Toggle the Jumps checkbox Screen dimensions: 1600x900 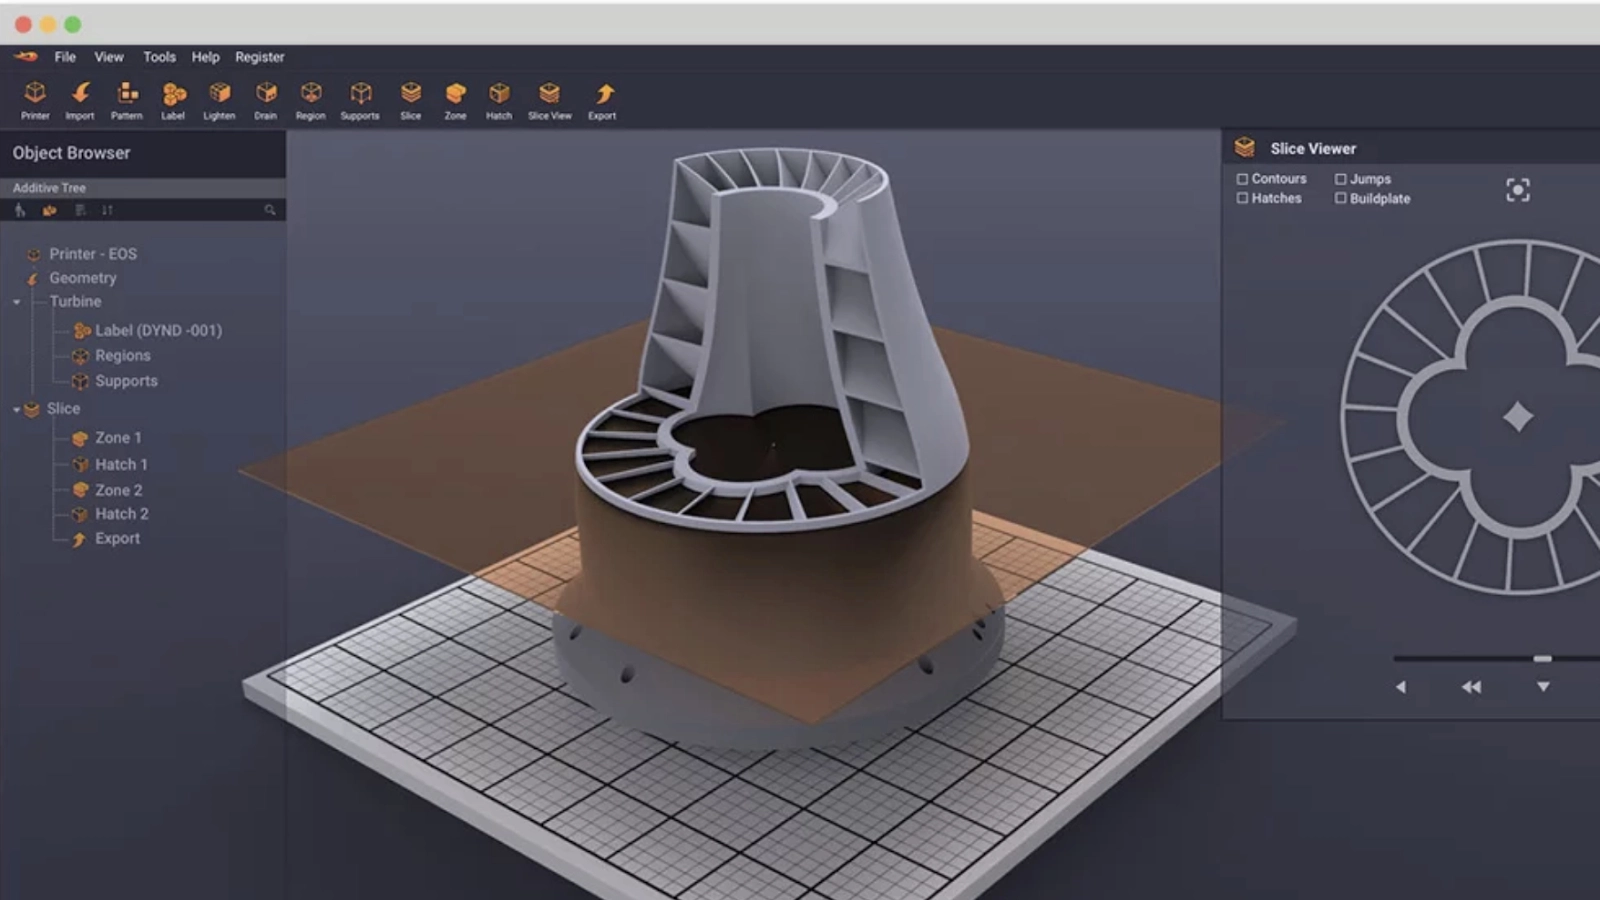point(1341,179)
